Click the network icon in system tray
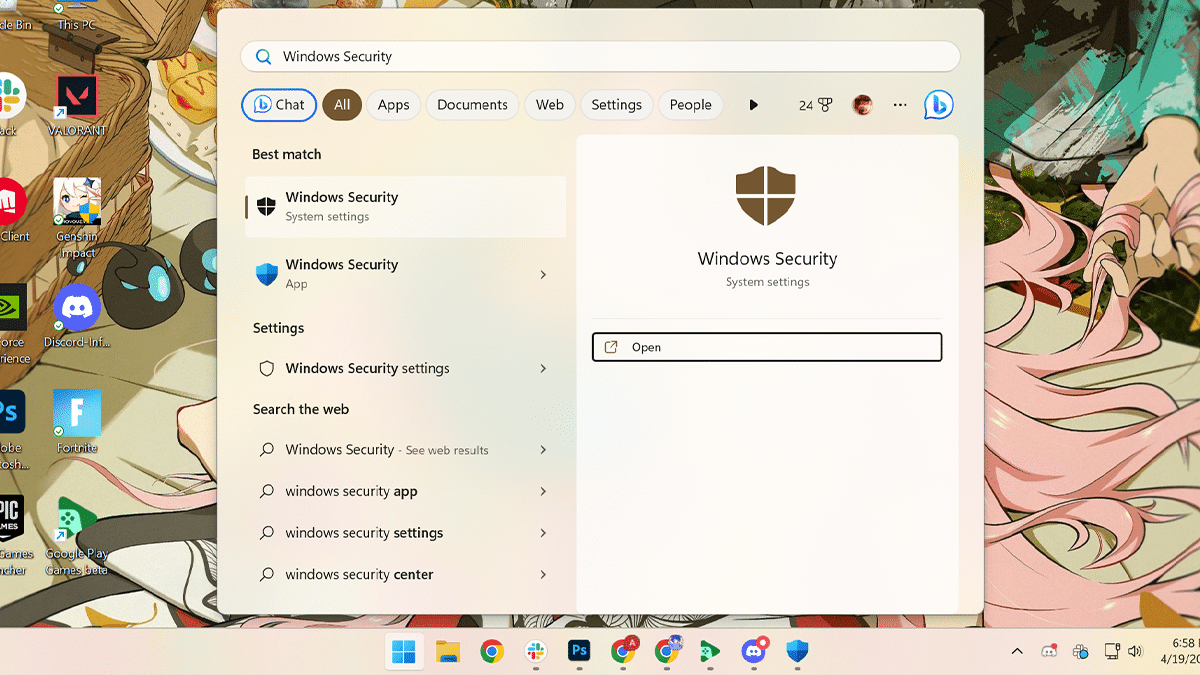Viewport: 1200px width, 675px height. pyautogui.click(x=1111, y=651)
